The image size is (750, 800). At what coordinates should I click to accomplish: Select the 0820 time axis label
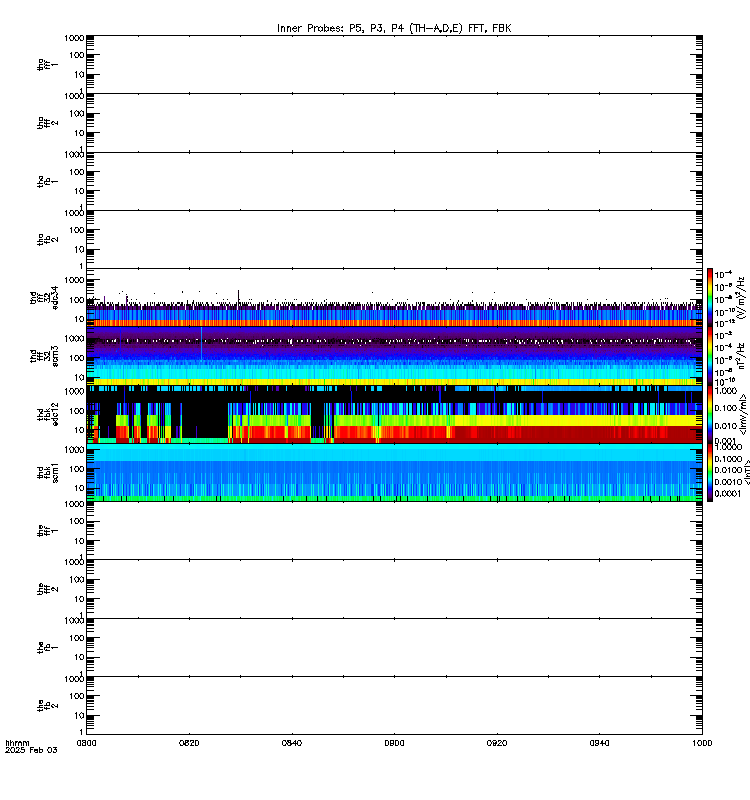click(189, 743)
